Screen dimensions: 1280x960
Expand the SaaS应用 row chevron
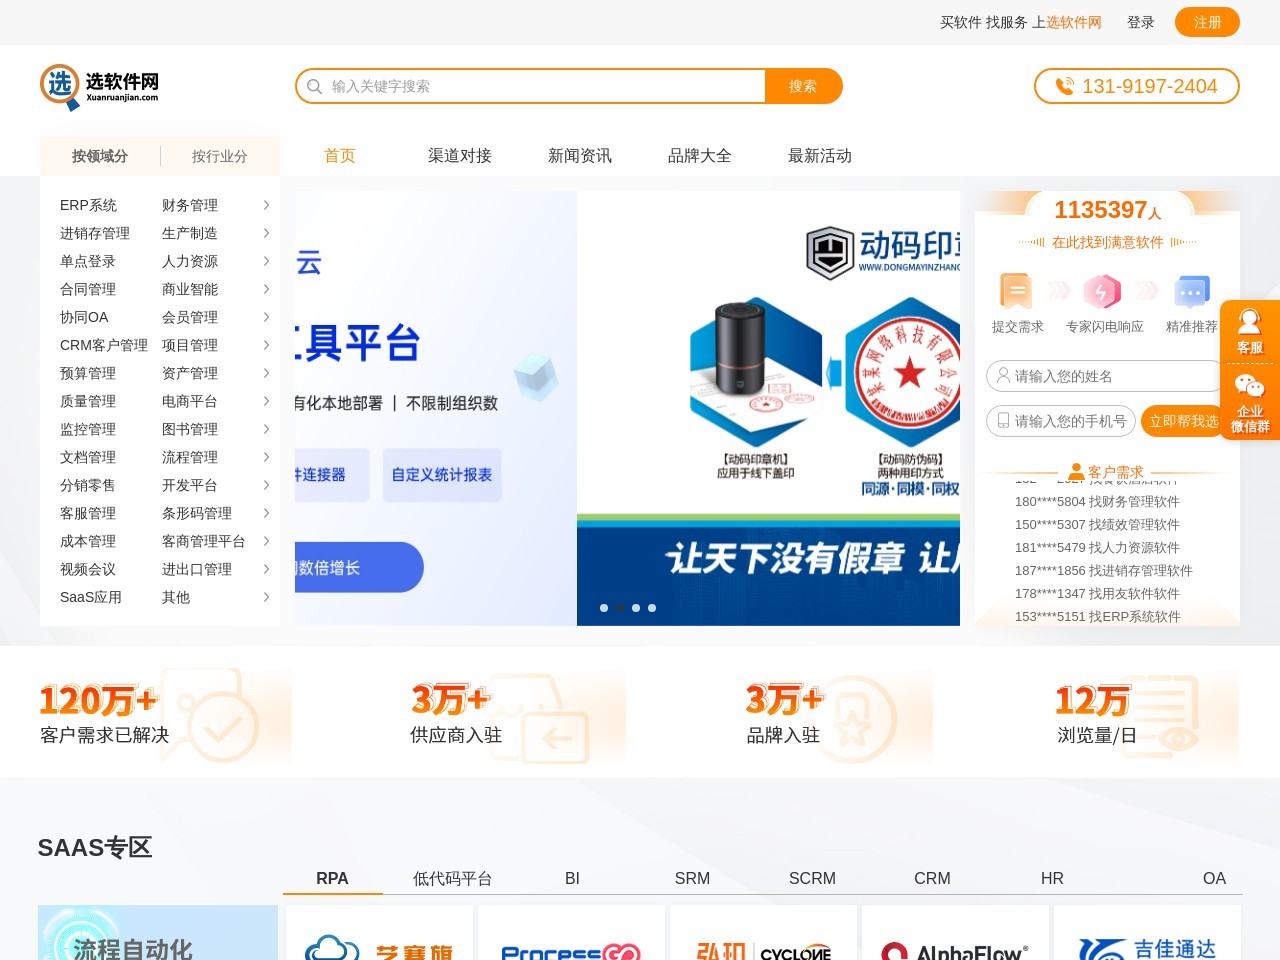[266, 597]
